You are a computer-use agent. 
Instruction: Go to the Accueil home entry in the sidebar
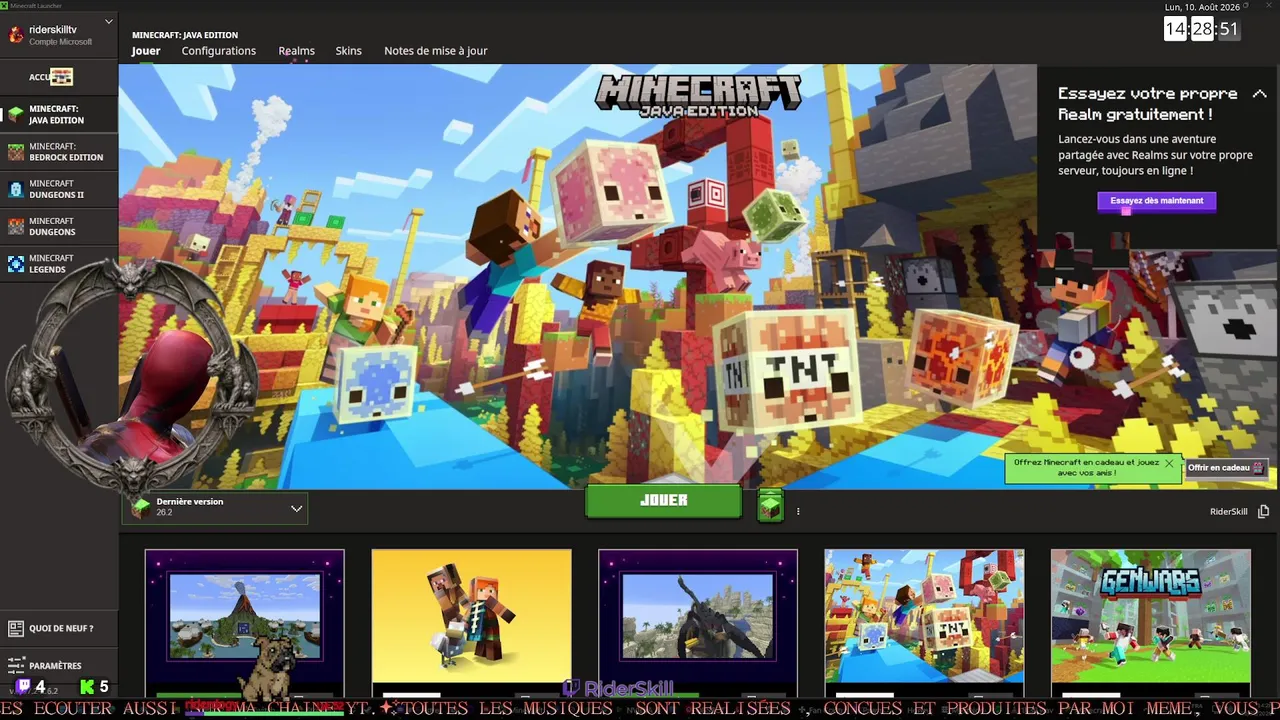pos(59,77)
